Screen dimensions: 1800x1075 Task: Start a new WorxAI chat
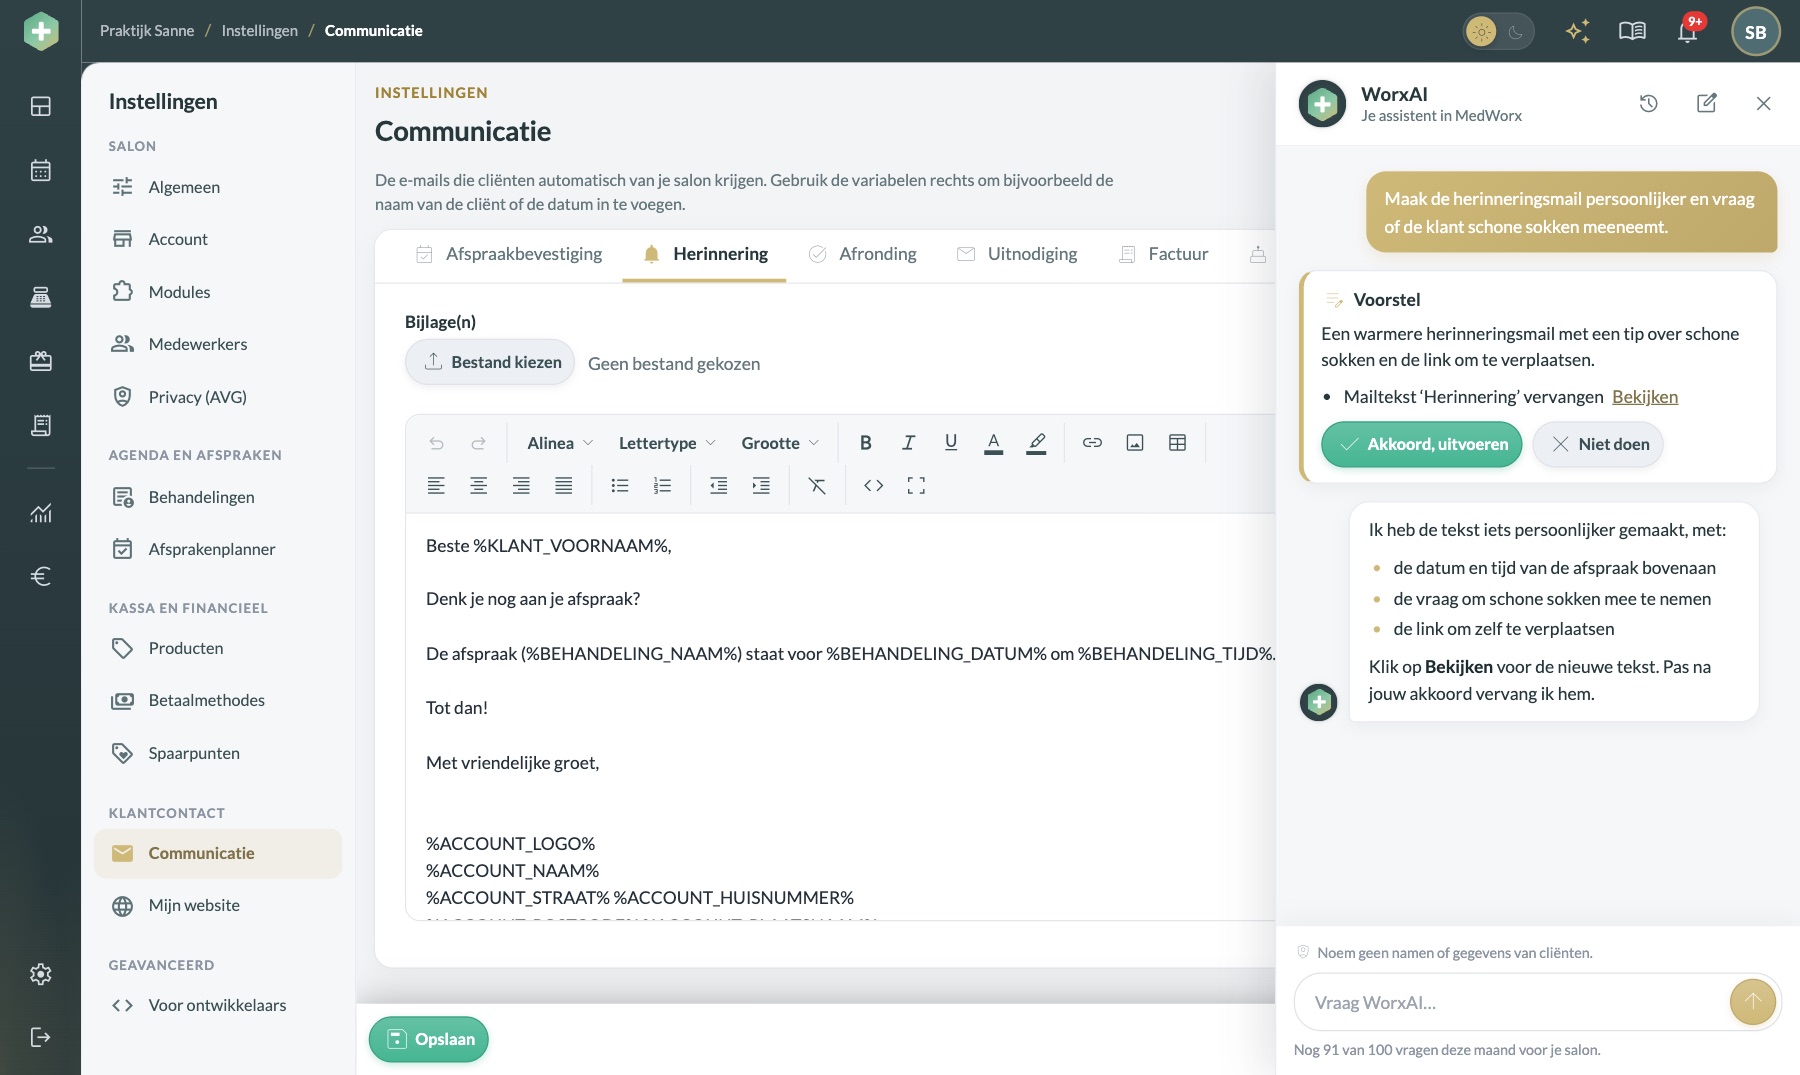[x=1707, y=103]
